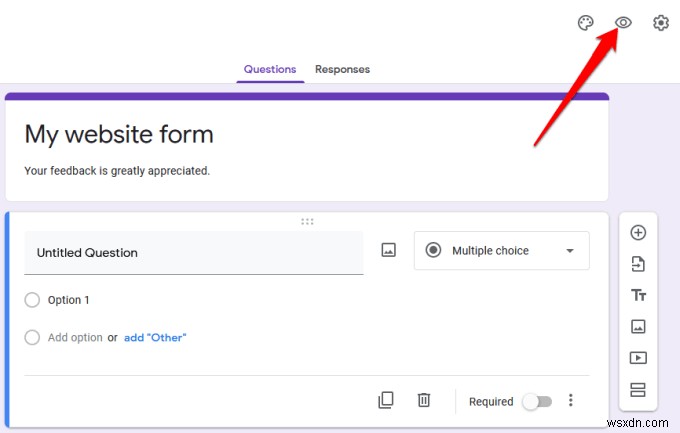680x433 pixels.
Task: Open the Multiple choice question type dropdown
Action: (502, 251)
